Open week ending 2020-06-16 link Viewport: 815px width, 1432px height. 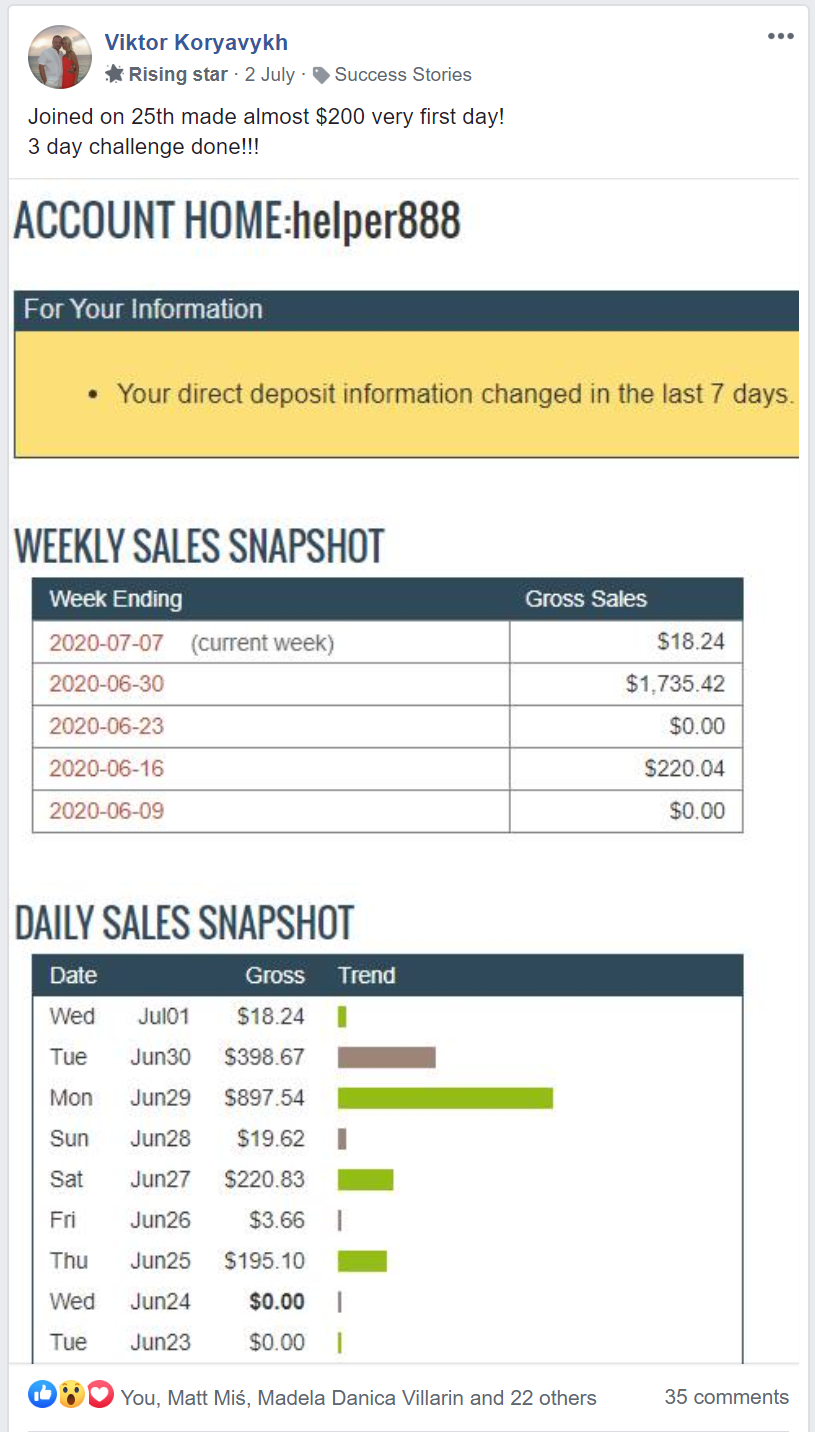coord(106,769)
